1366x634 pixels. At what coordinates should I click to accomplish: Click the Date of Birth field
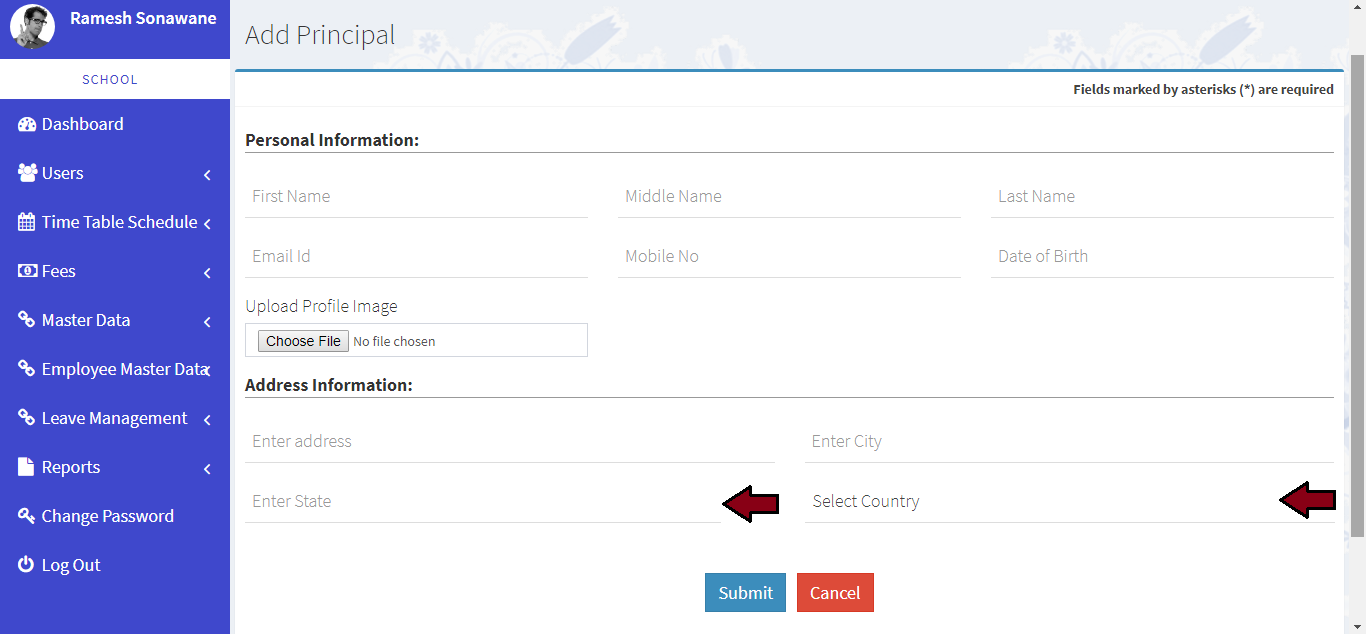tap(1161, 256)
